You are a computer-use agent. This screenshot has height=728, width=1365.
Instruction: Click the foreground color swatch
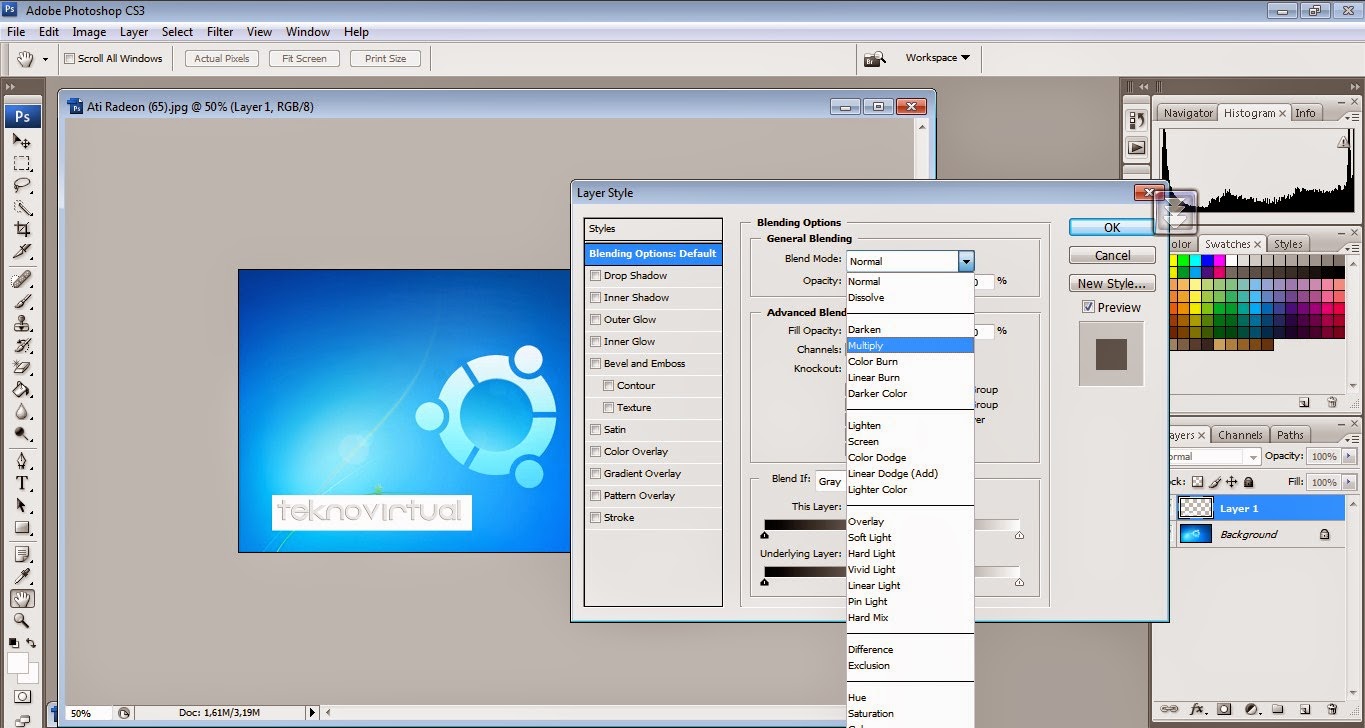coord(17,662)
